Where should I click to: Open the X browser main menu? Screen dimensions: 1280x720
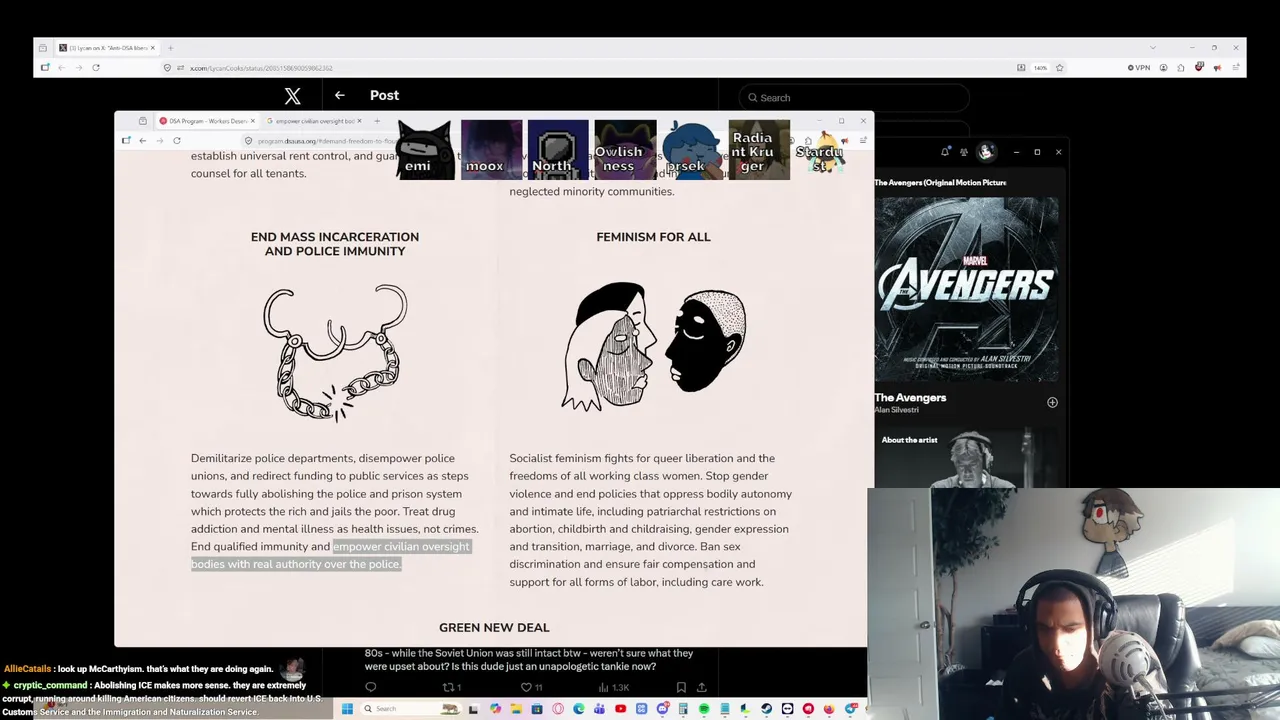[x=1236, y=68]
